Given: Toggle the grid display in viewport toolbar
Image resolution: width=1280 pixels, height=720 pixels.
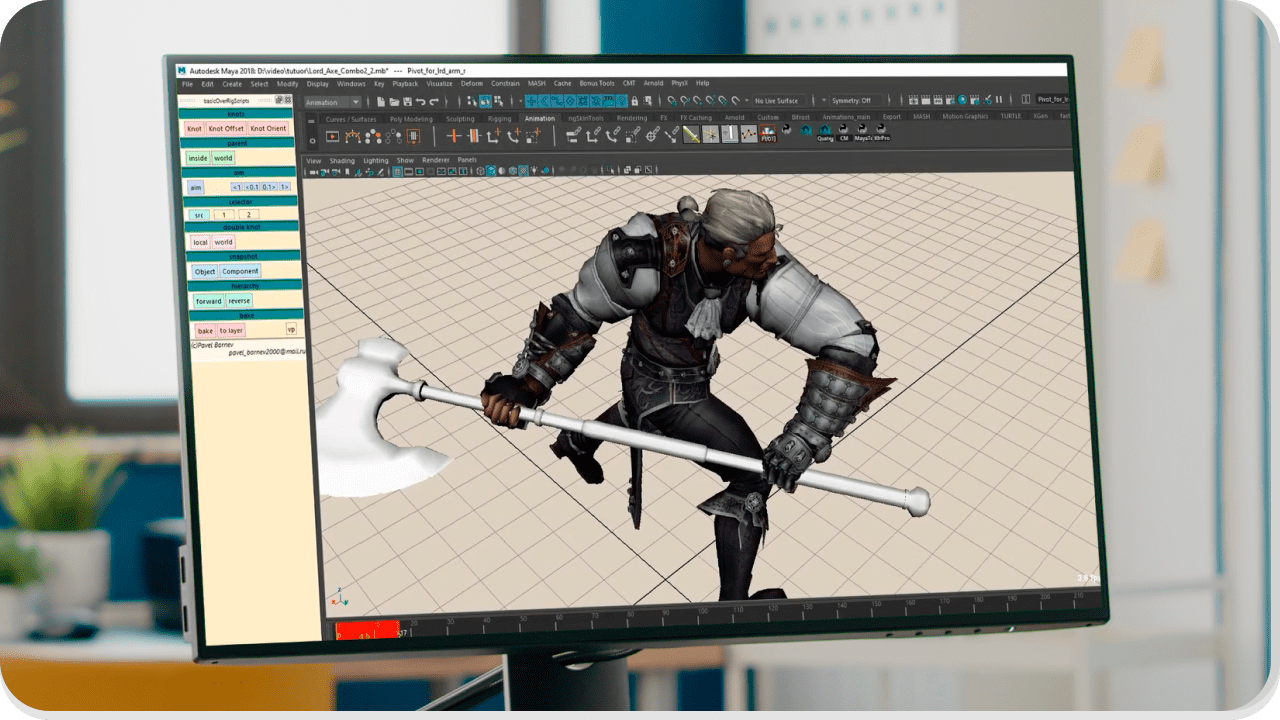Looking at the screenshot, I should coord(397,172).
